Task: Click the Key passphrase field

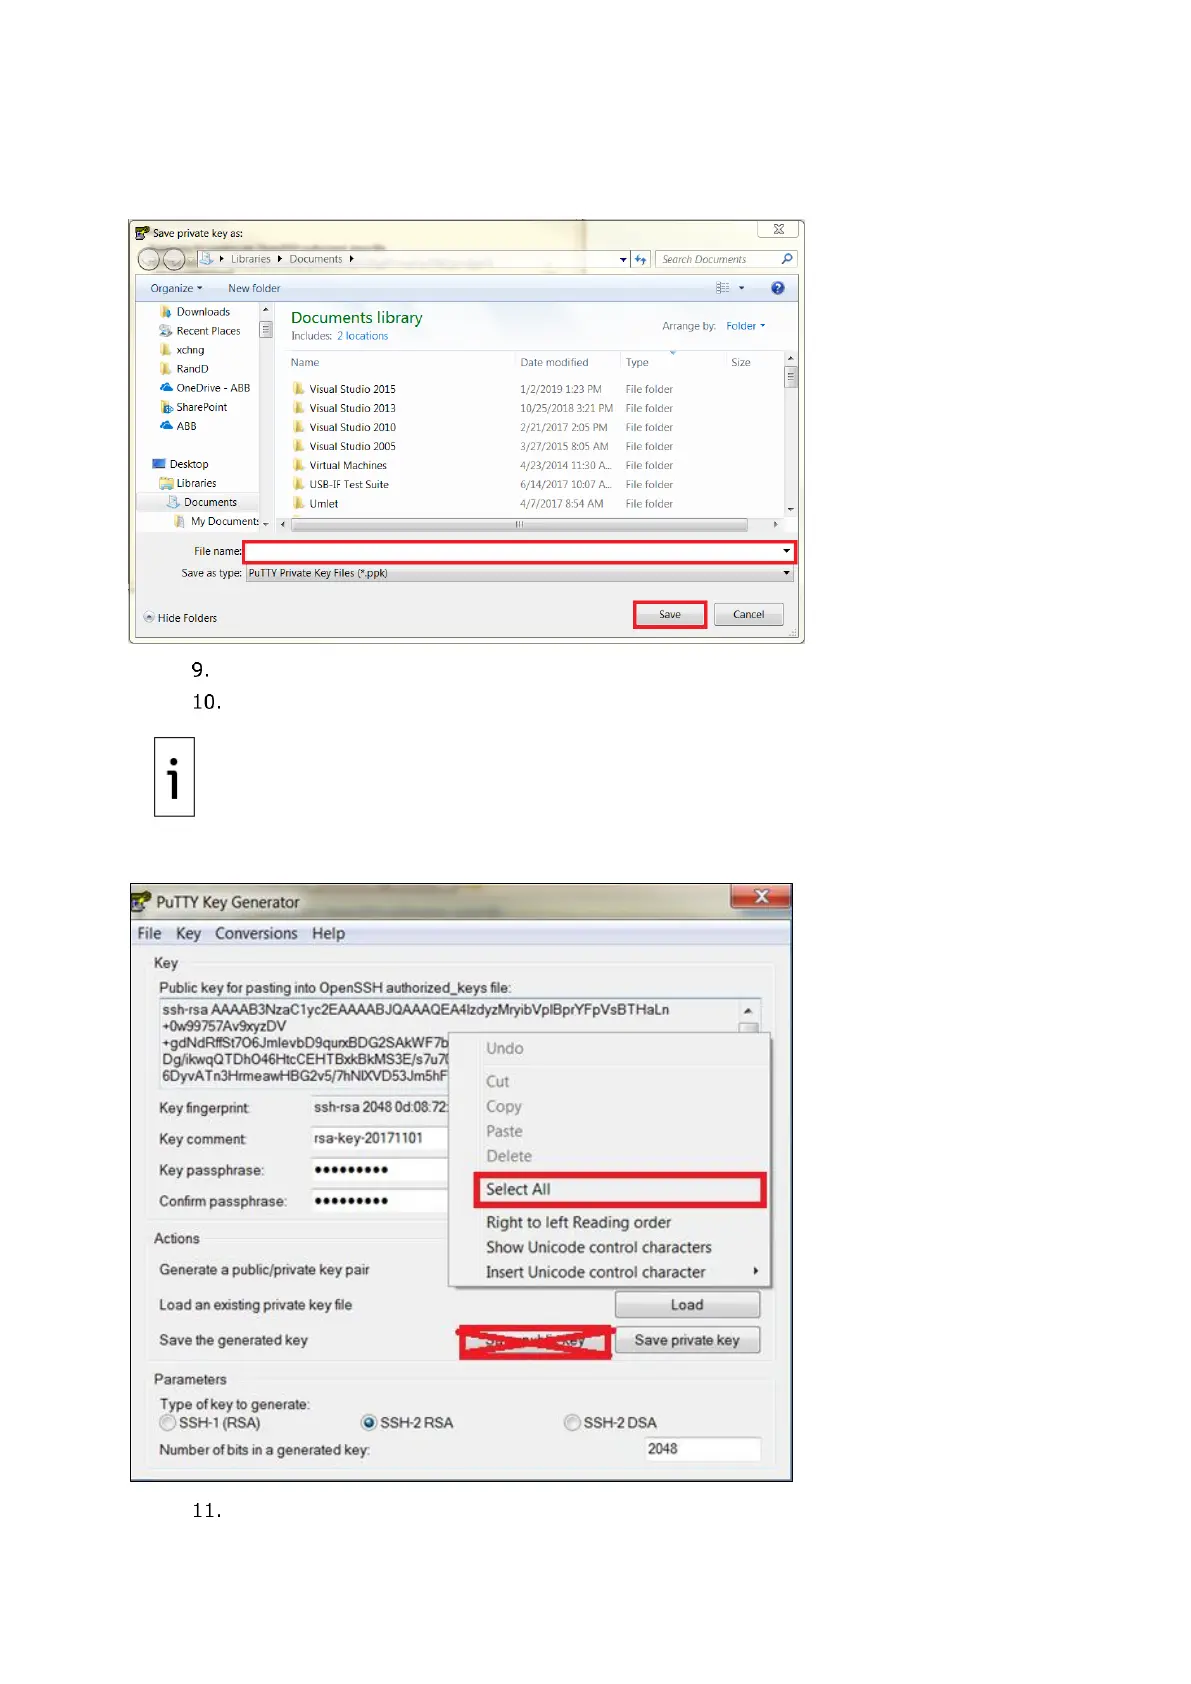Action: 380,1170
